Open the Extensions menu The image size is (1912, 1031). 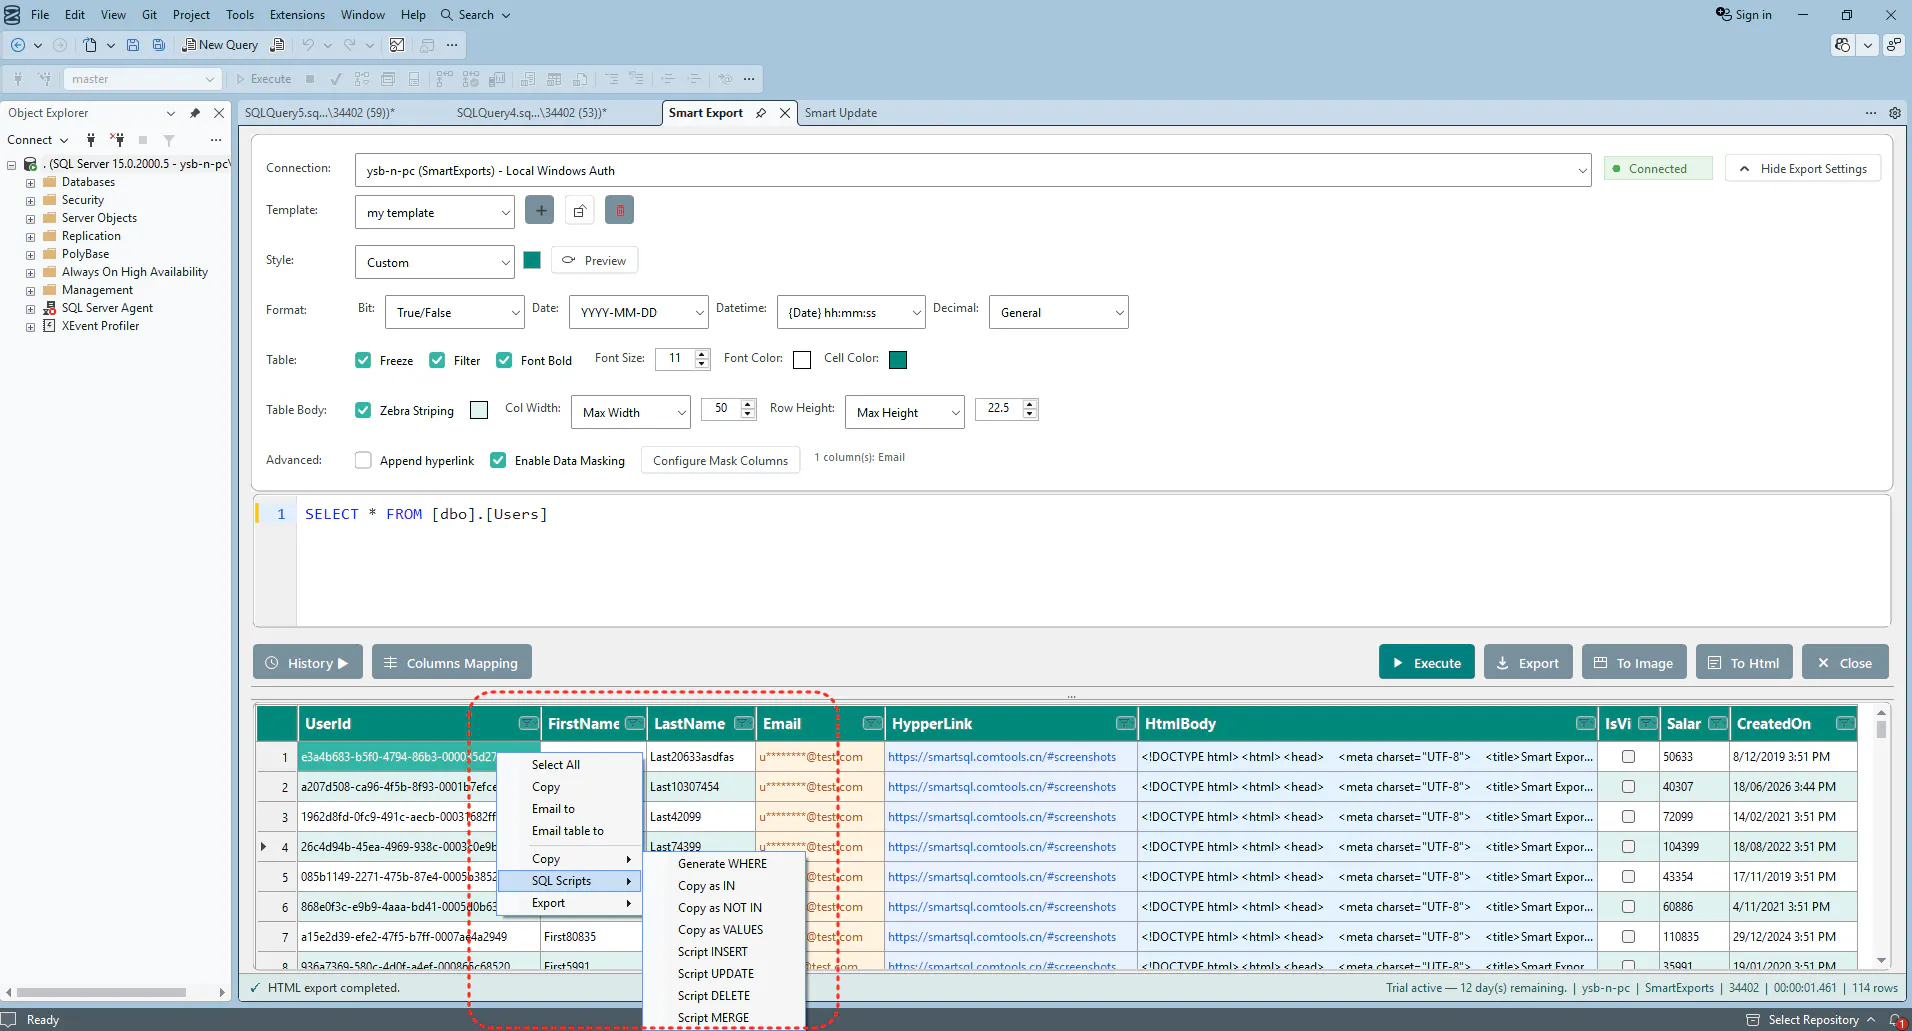click(297, 15)
